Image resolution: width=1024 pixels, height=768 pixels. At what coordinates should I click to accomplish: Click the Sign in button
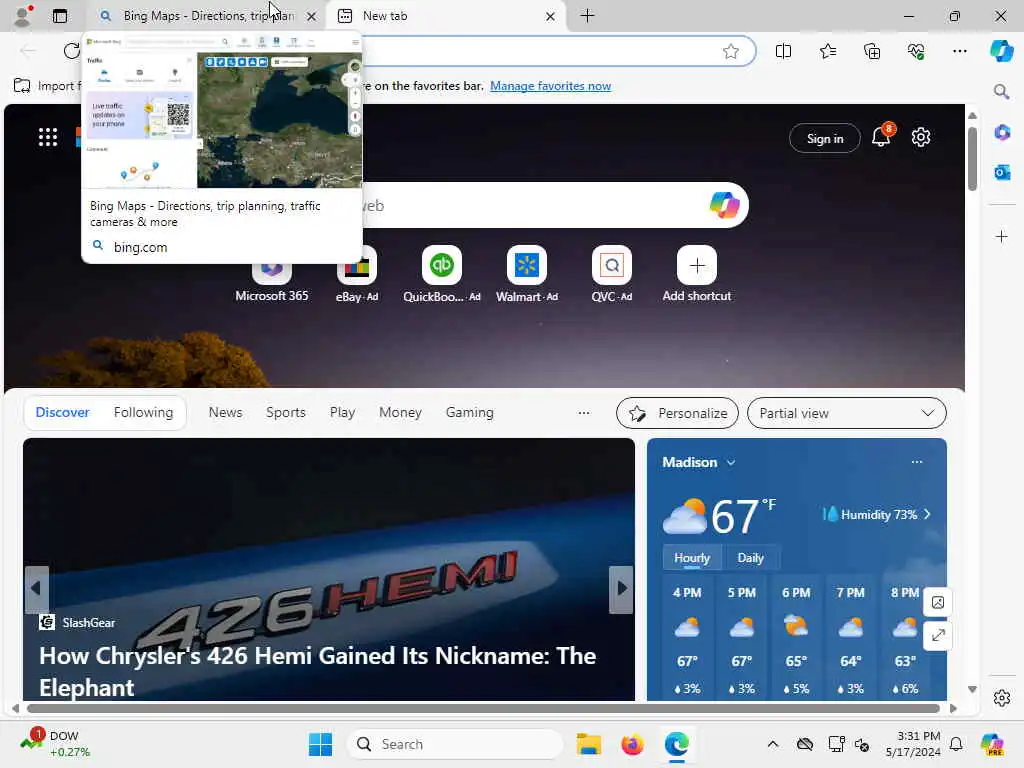(x=824, y=138)
